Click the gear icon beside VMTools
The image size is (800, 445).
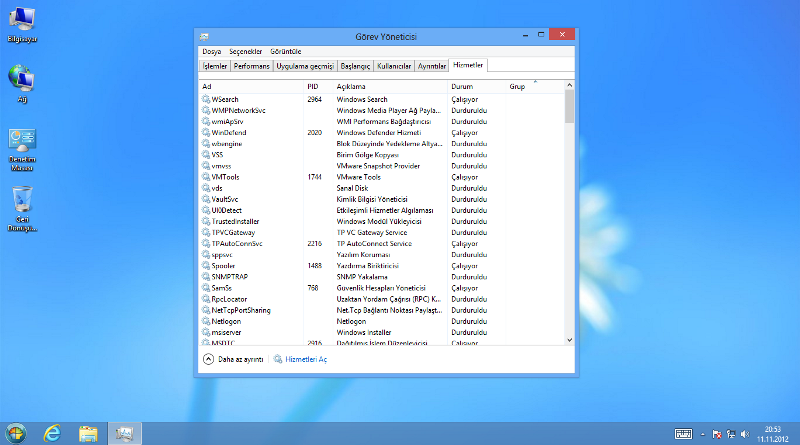(x=206, y=177)
